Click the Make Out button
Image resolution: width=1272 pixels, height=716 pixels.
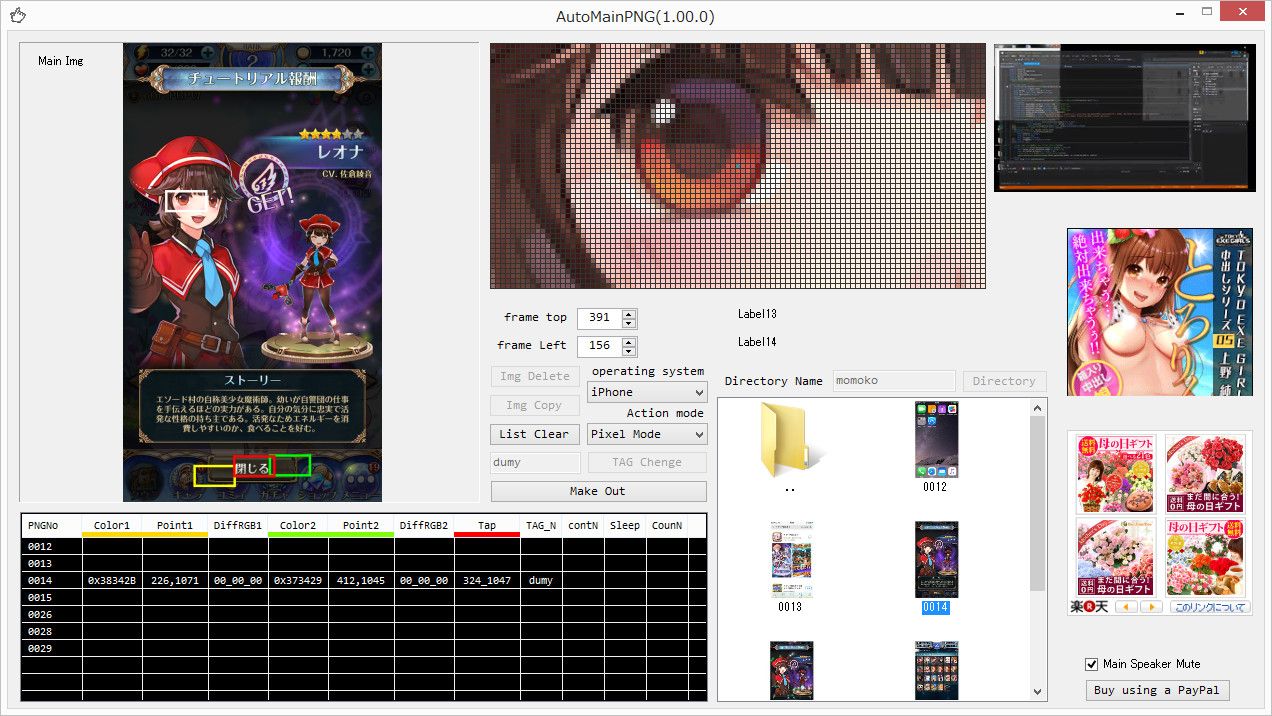[x=598, y=491]
